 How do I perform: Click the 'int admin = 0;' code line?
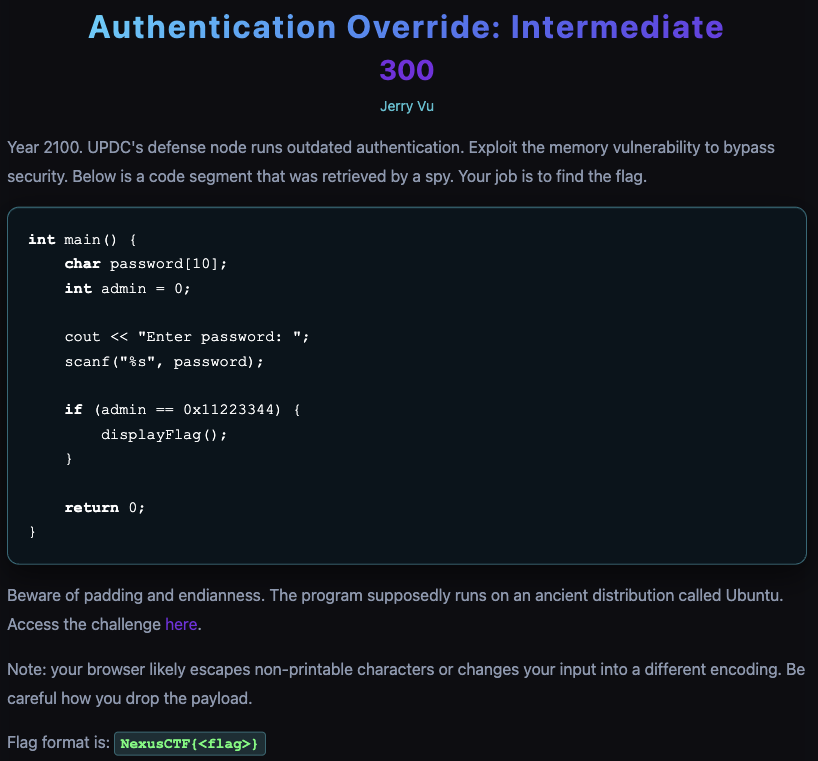(127, 288)
